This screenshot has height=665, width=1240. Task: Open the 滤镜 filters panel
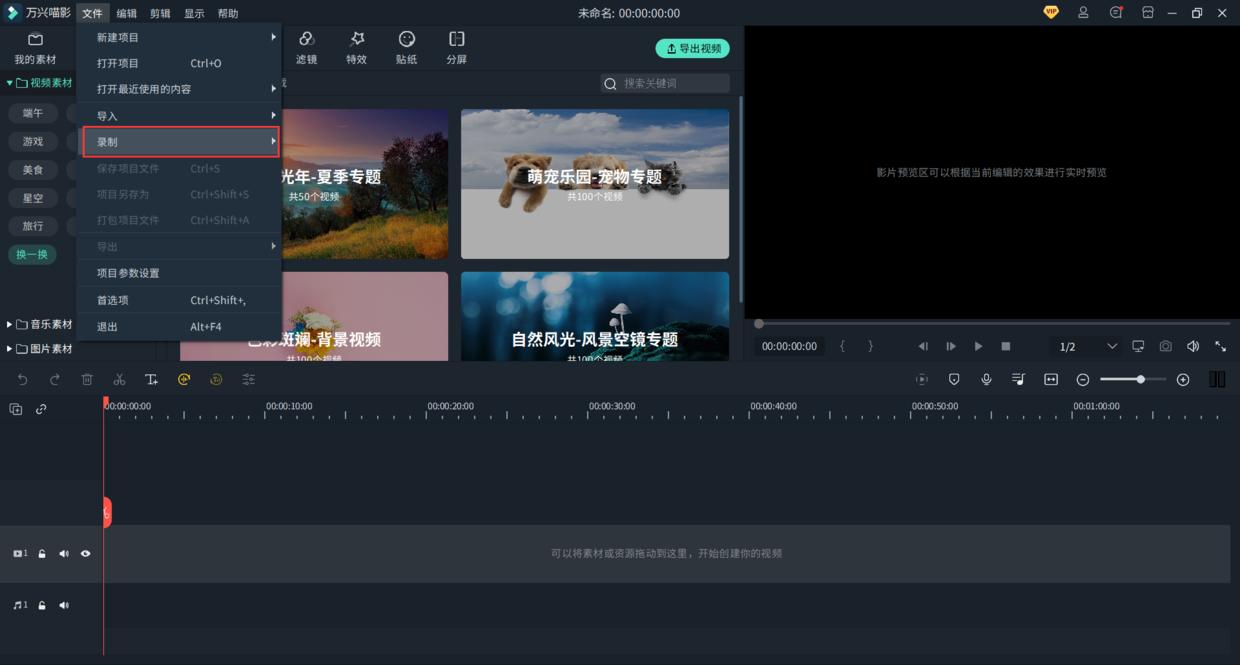(x=306, y=47)
